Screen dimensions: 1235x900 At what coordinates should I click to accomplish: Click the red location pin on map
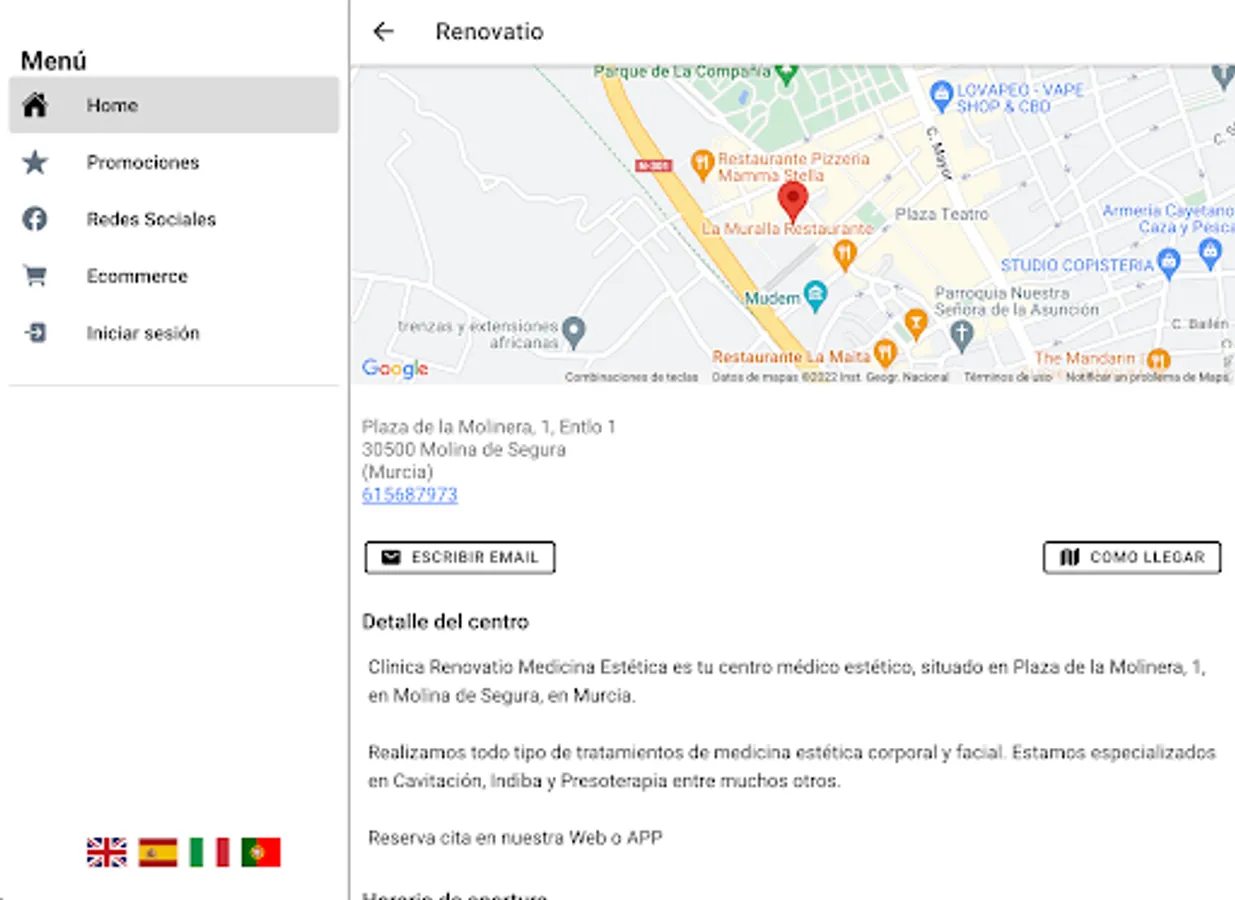tap(793, 201)
